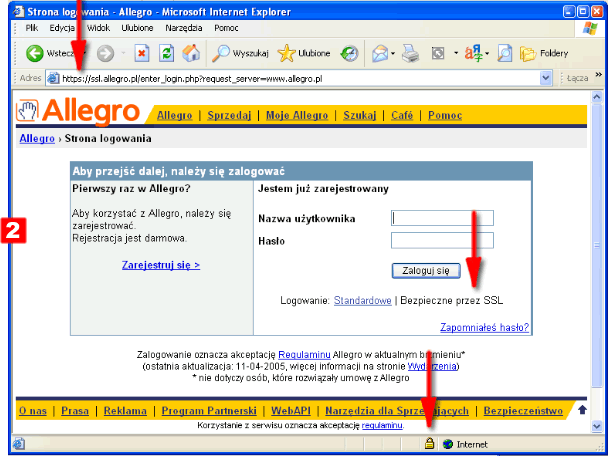The height and width of the screenshot is (456, 608).
Task: Go to the Home page icon
Action: click(x=191, y=53)
